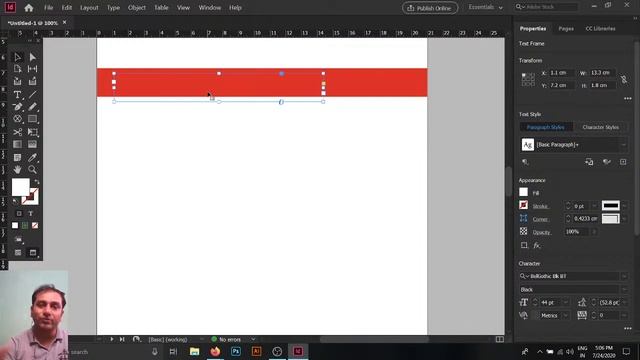640x360 pixels.
Task: Click create new style plus icon
Action: click(623, 162)
